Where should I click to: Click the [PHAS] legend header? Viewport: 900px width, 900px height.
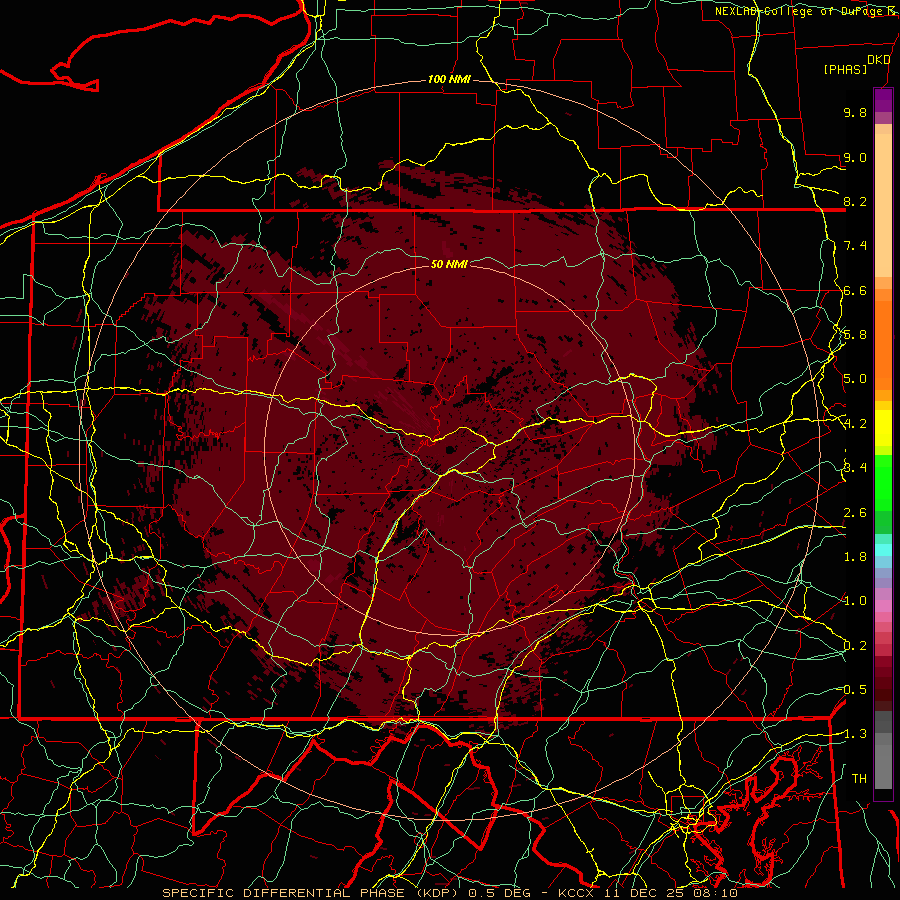click(x=845, y=69)
